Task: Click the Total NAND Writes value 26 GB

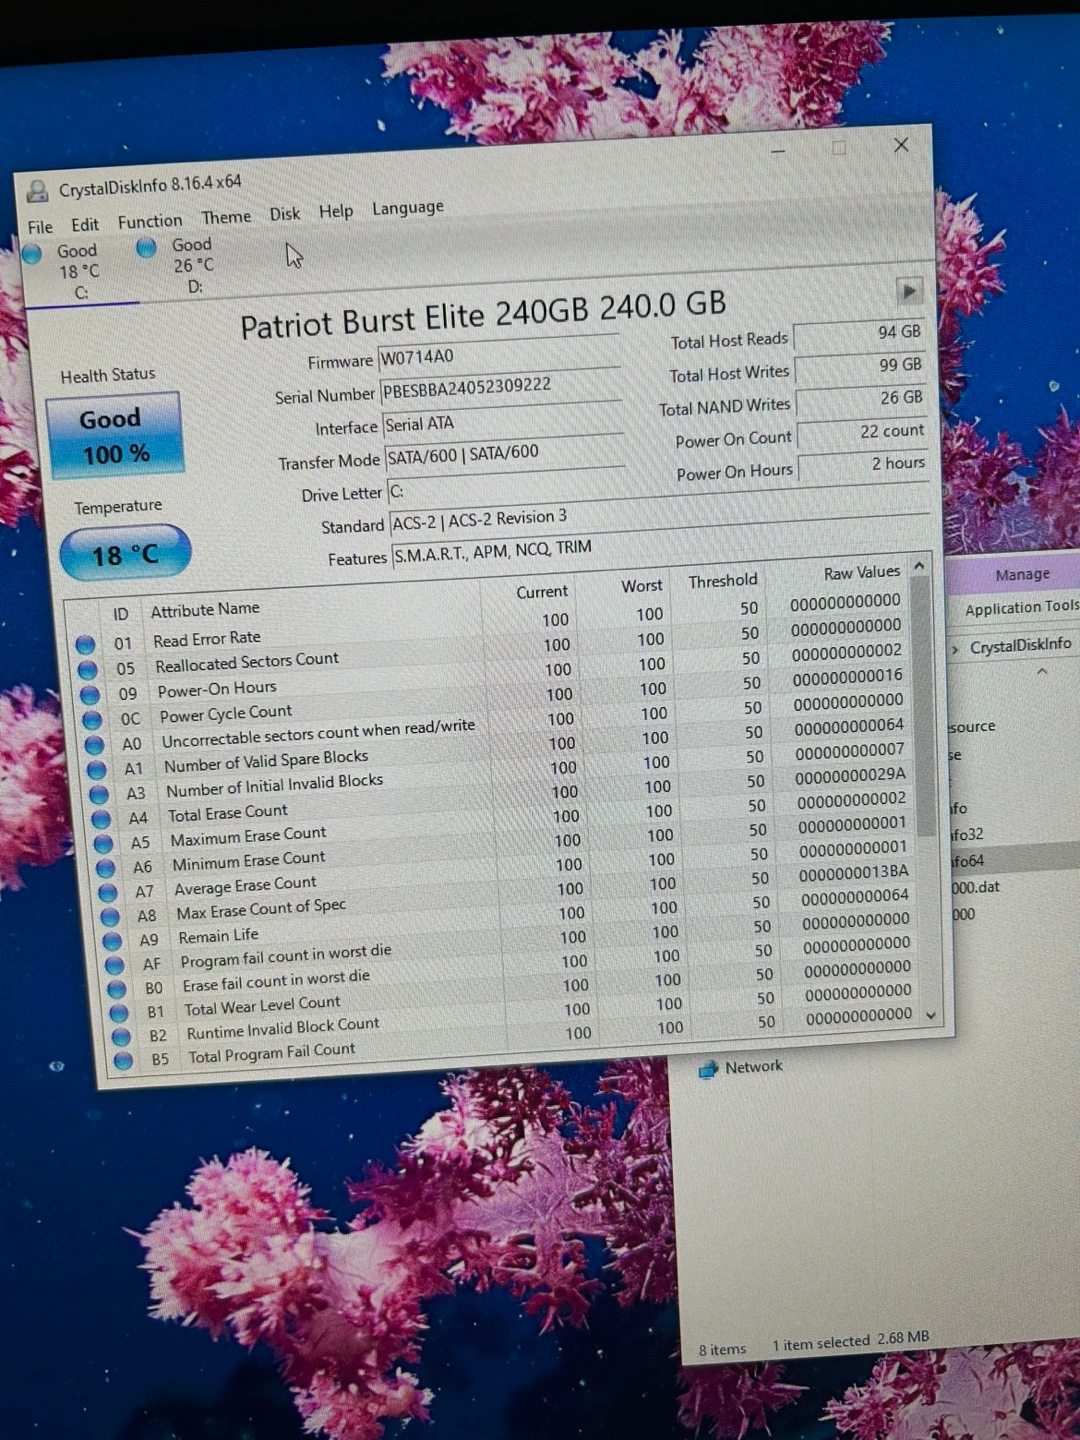Action: coord(861,400)
